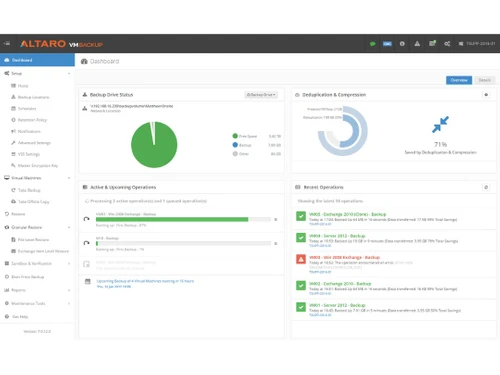Image resolution: width=500 pixels, height=375 pixels.
Task: Collapse the Setup section arrow
Action: [x=69, y=73]
